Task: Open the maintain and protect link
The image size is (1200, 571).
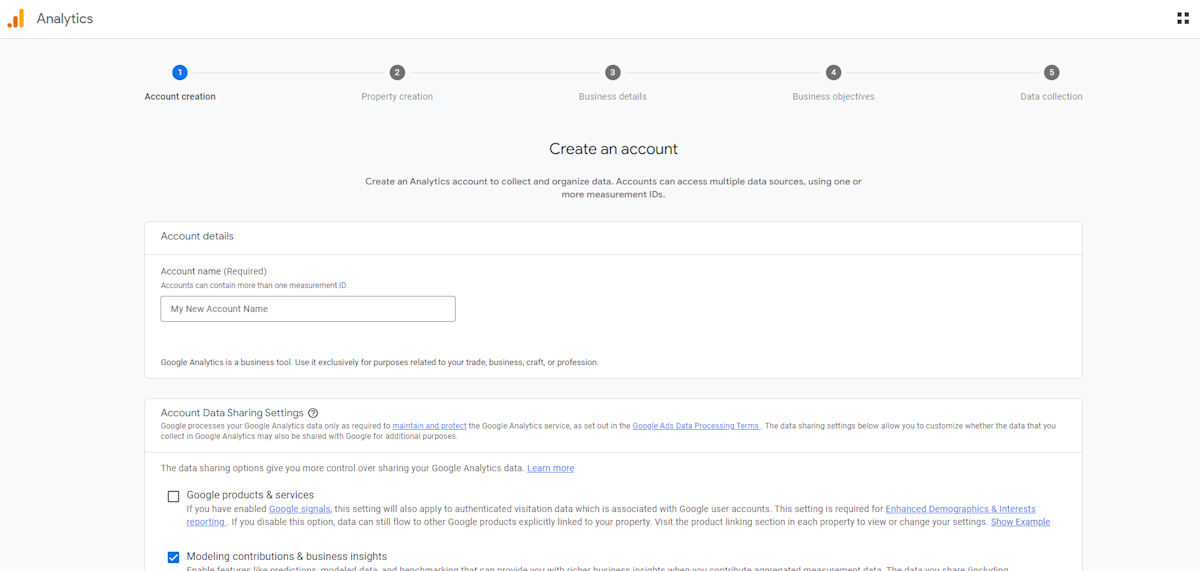Action: 429,426
